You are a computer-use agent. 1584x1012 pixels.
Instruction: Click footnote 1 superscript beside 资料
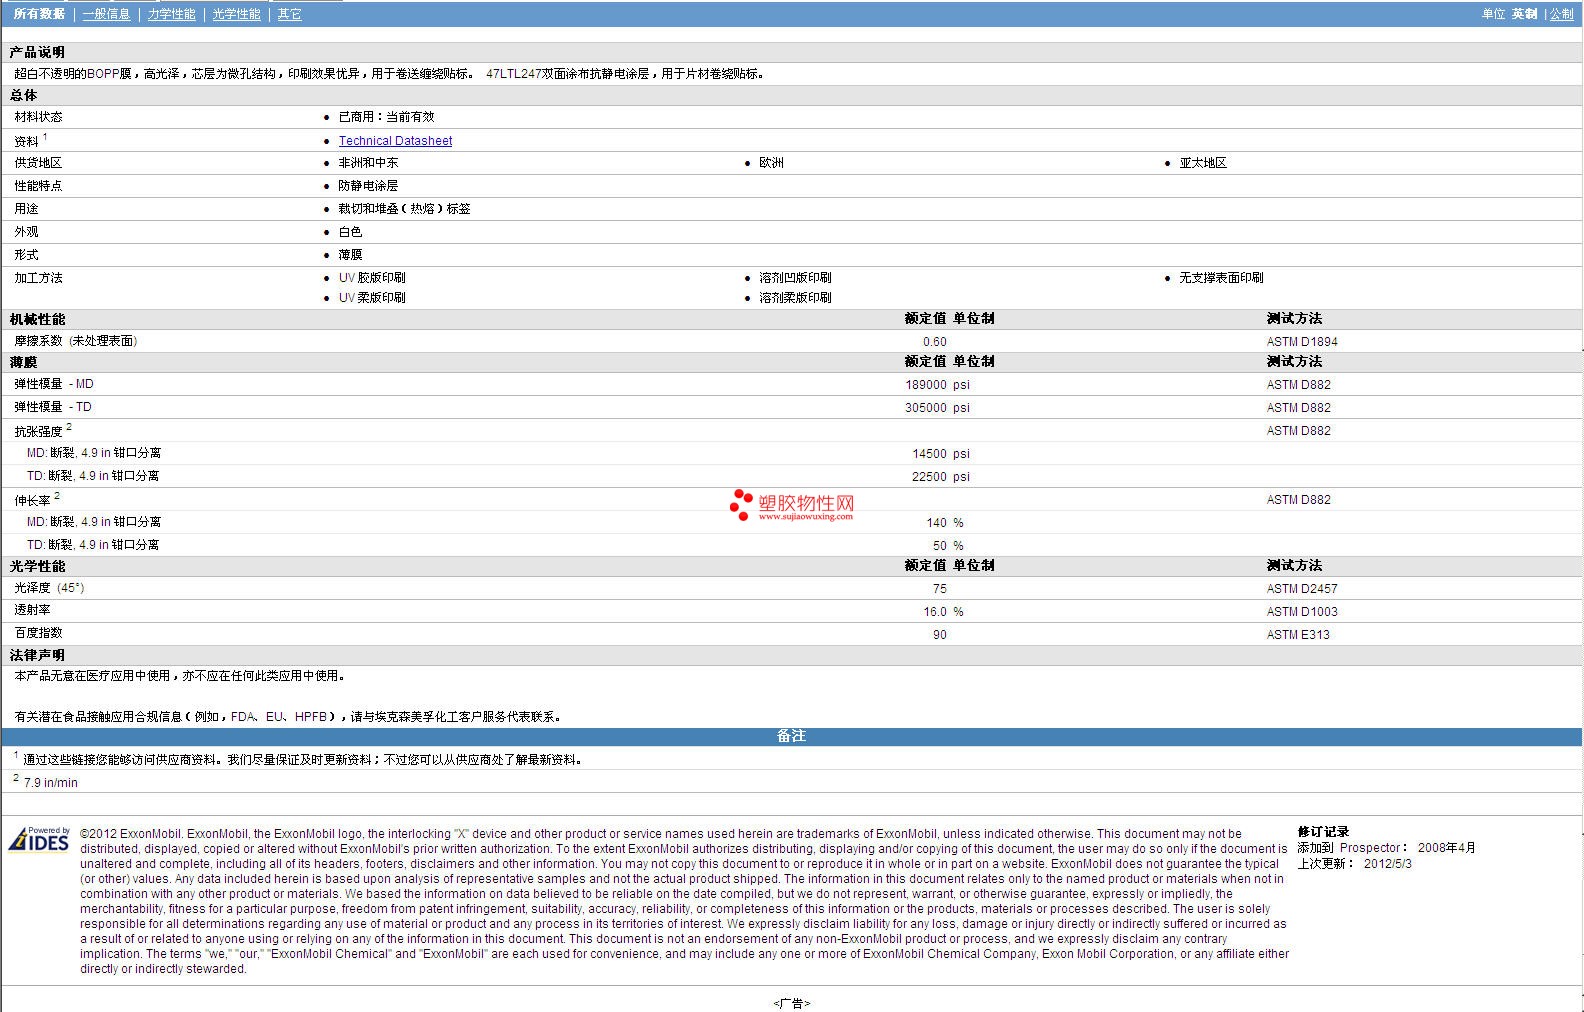click(45, 137)
